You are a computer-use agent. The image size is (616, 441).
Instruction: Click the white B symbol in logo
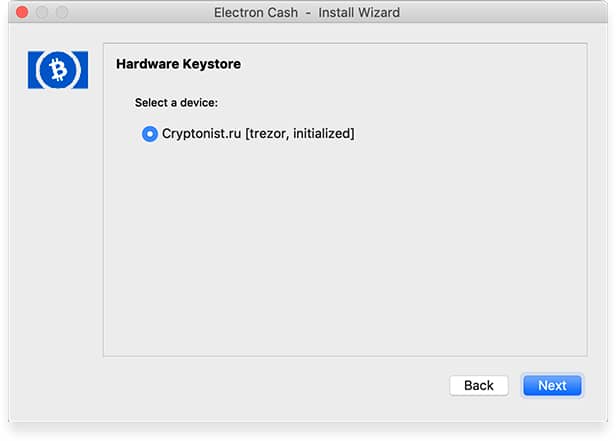[59, 70]
